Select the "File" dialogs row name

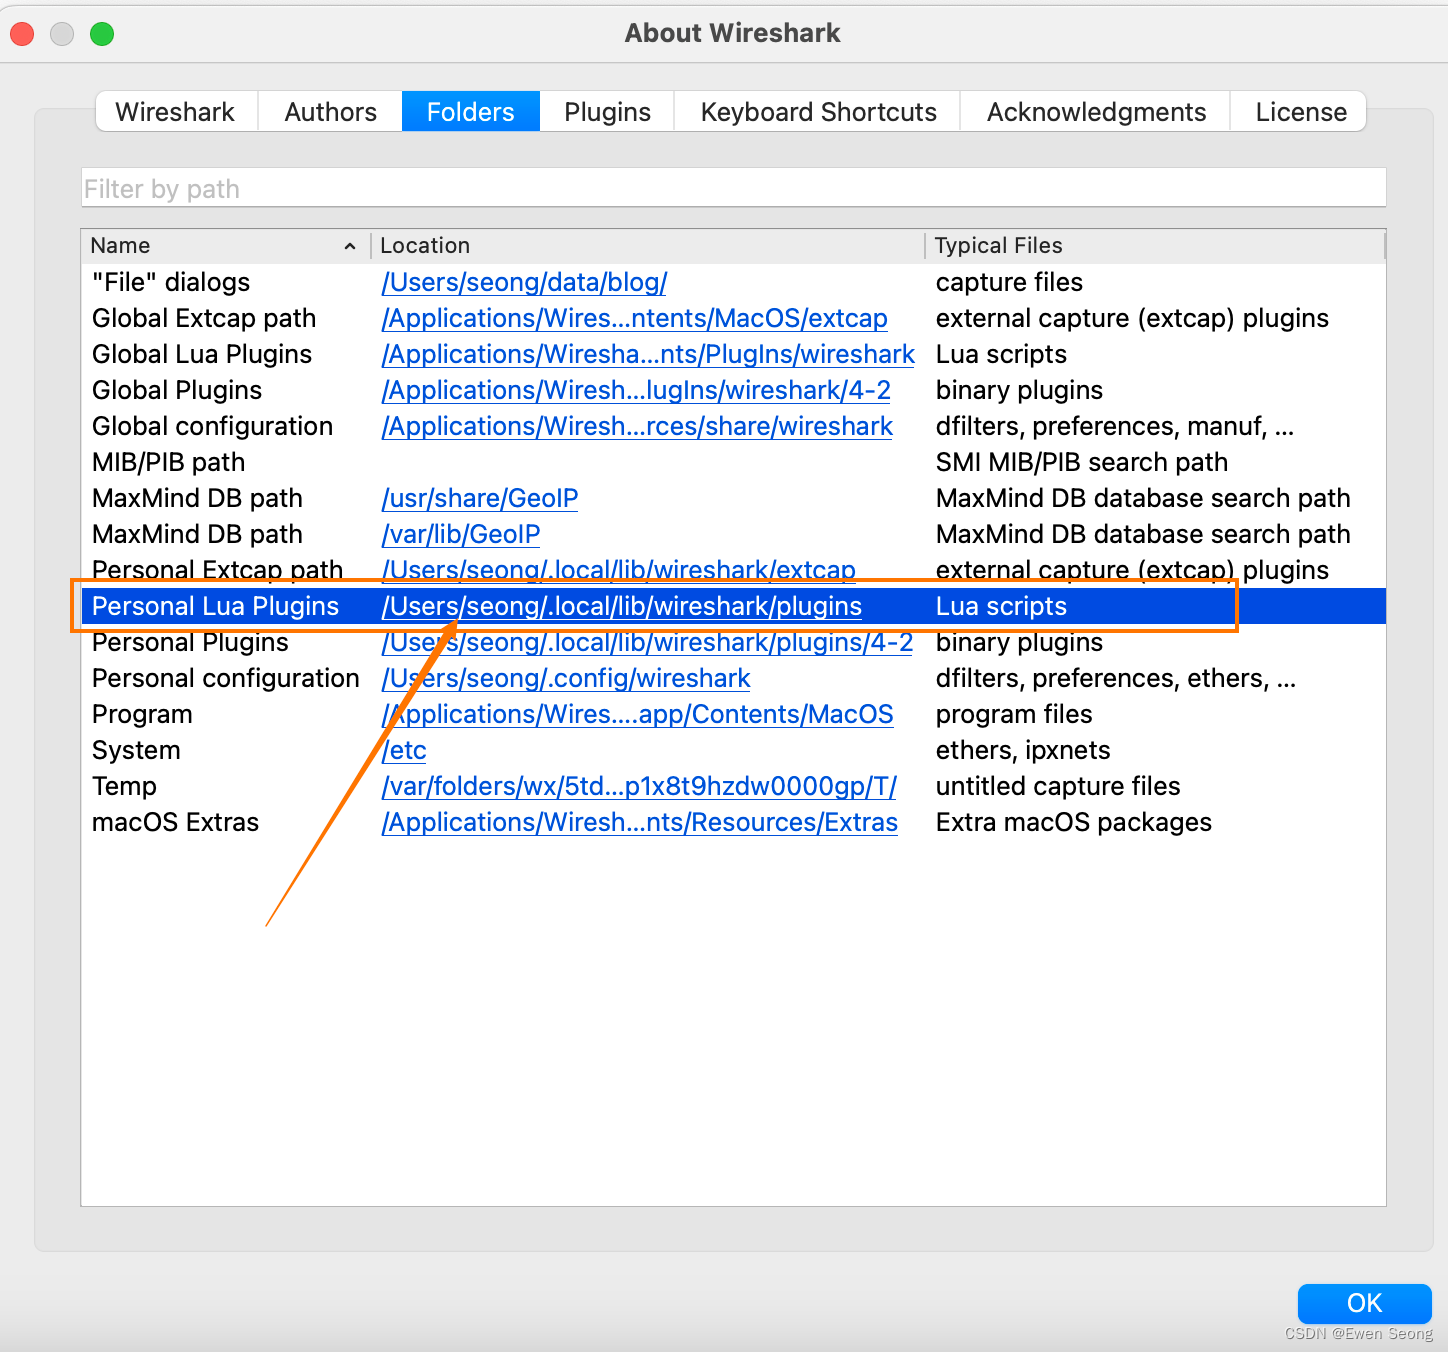pyautogui.click(x=171, y=282)
